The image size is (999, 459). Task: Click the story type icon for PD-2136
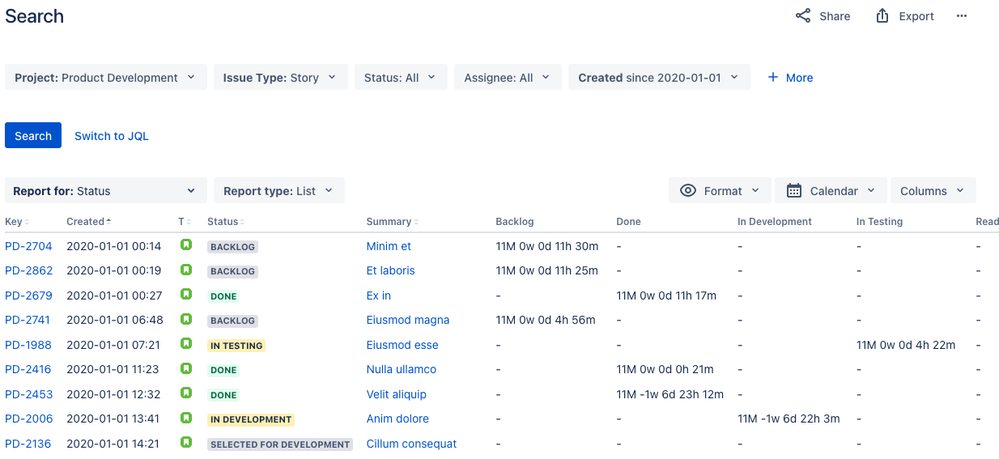point(186,442)
